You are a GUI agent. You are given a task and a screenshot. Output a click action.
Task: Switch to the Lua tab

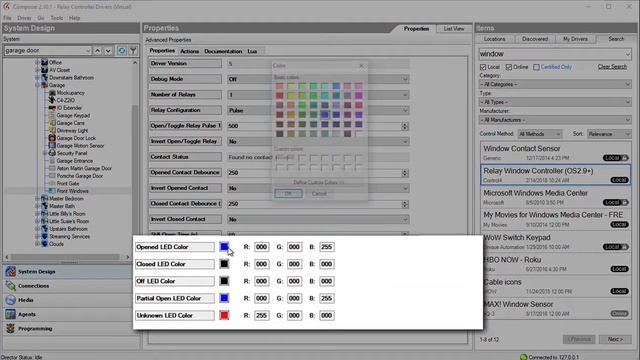(x=252, y=51)
